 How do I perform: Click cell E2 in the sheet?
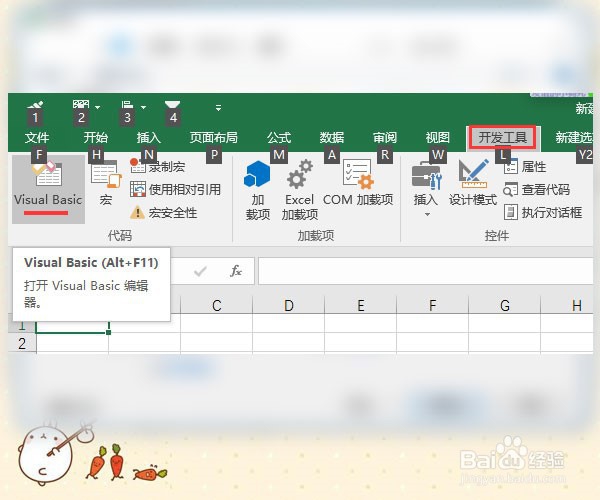pyautogui.click(x=360, y=342)
